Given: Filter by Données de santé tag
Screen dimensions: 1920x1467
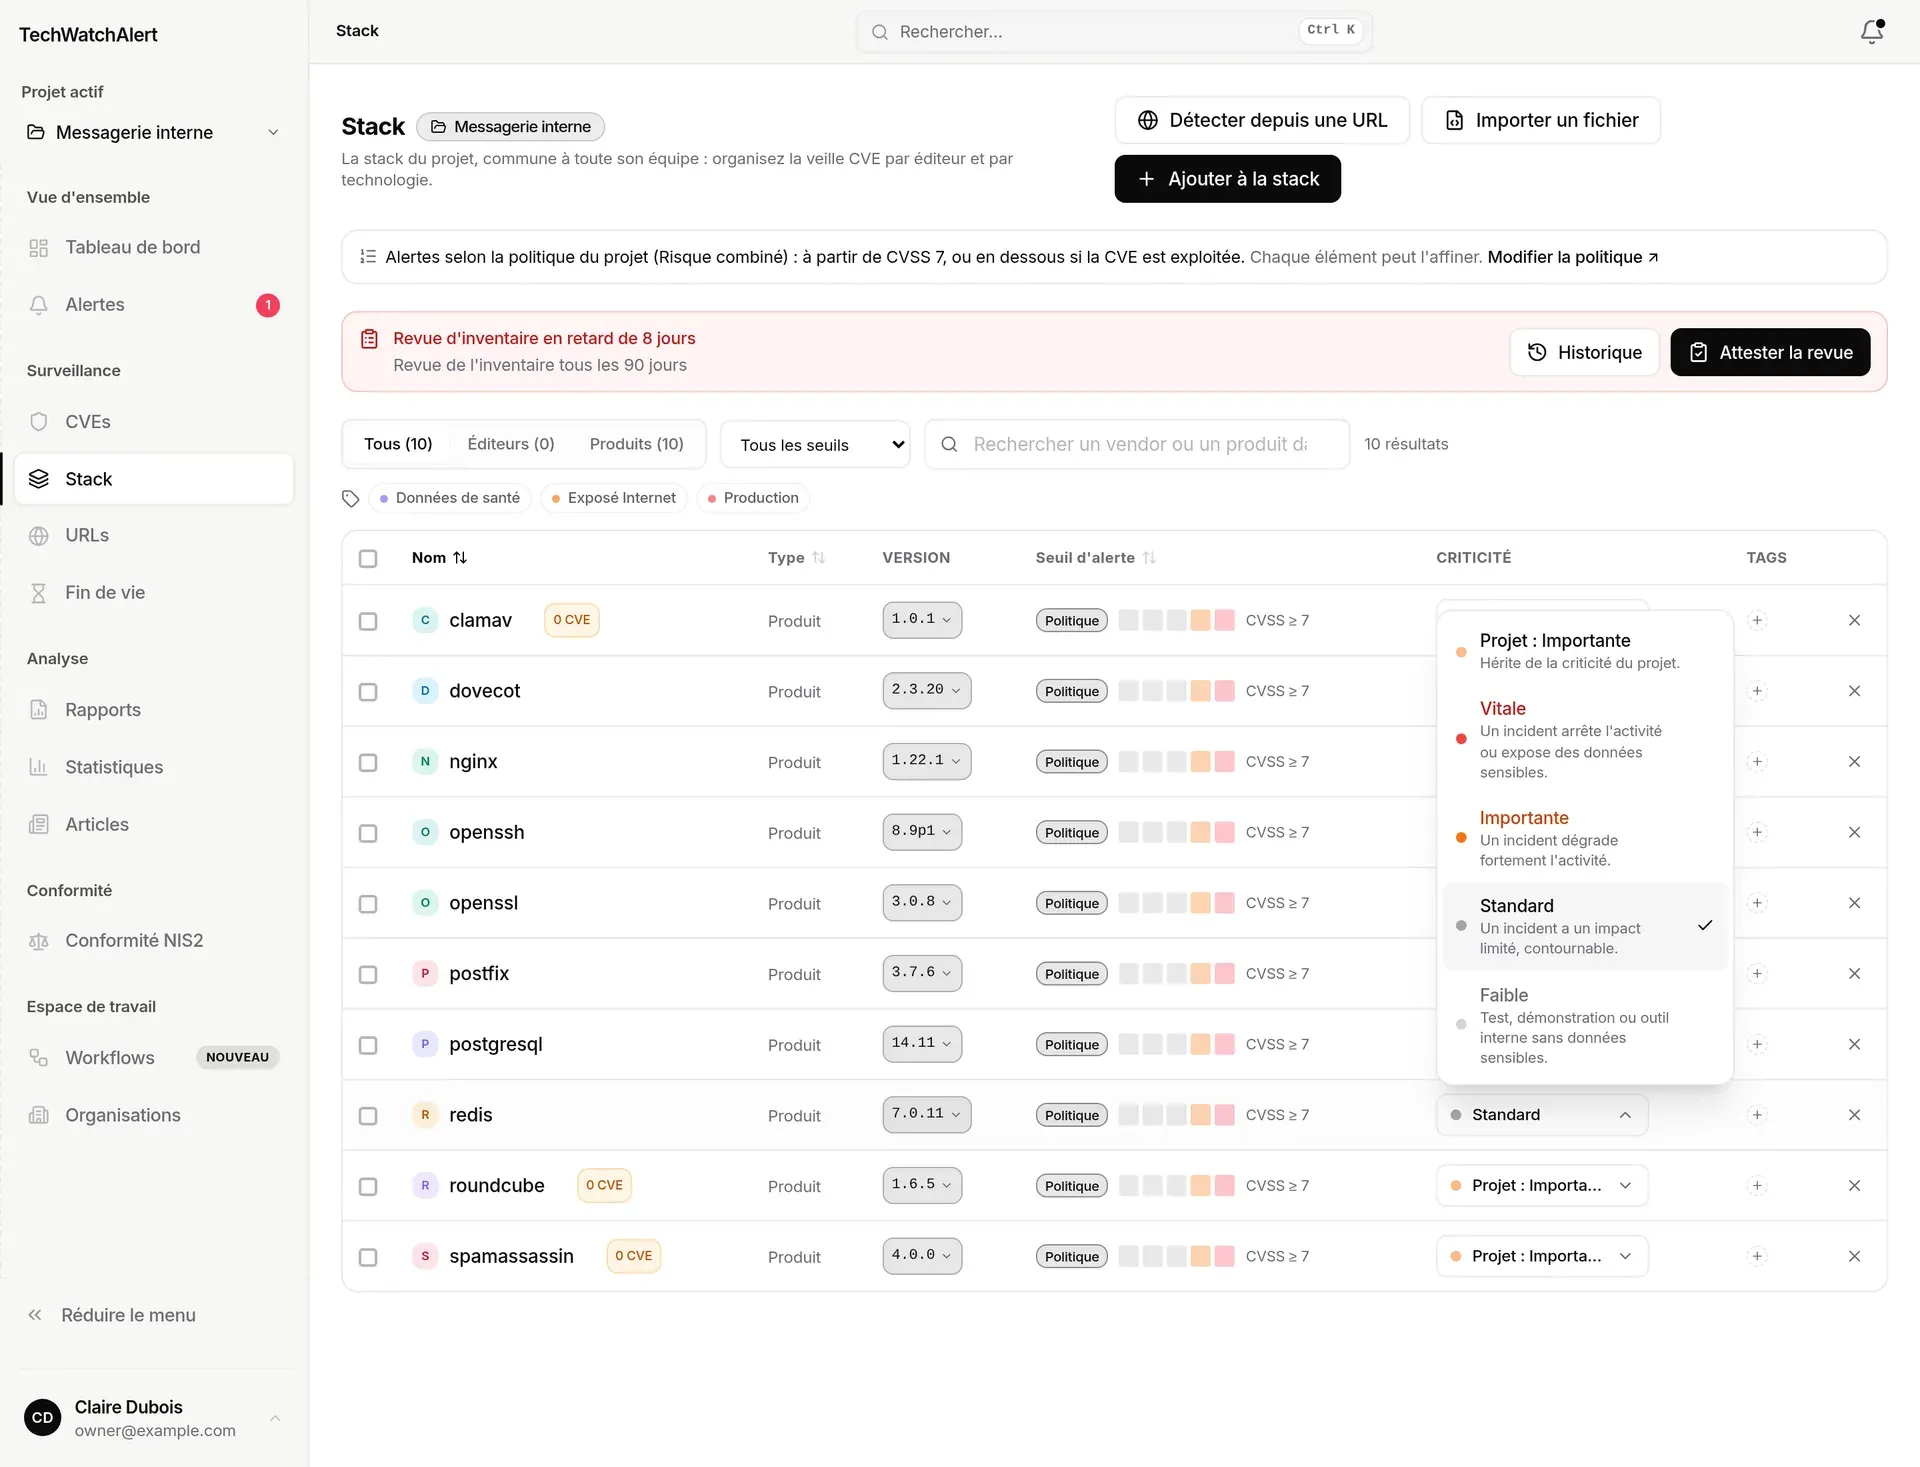Looking at the screenshot, I should [x=450, y=498].
